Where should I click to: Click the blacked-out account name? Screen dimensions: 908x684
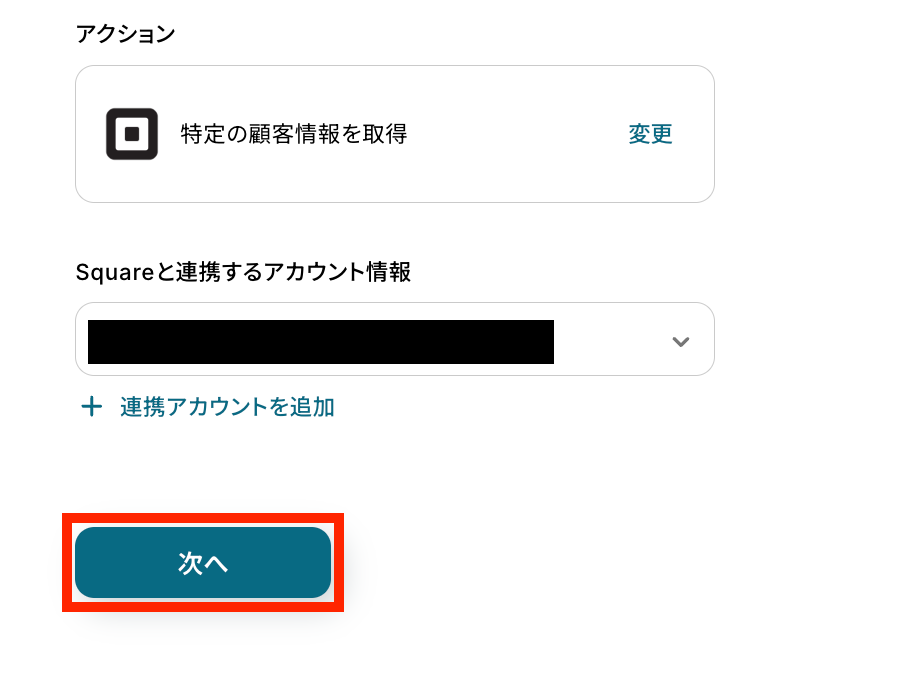pos(320,341)
